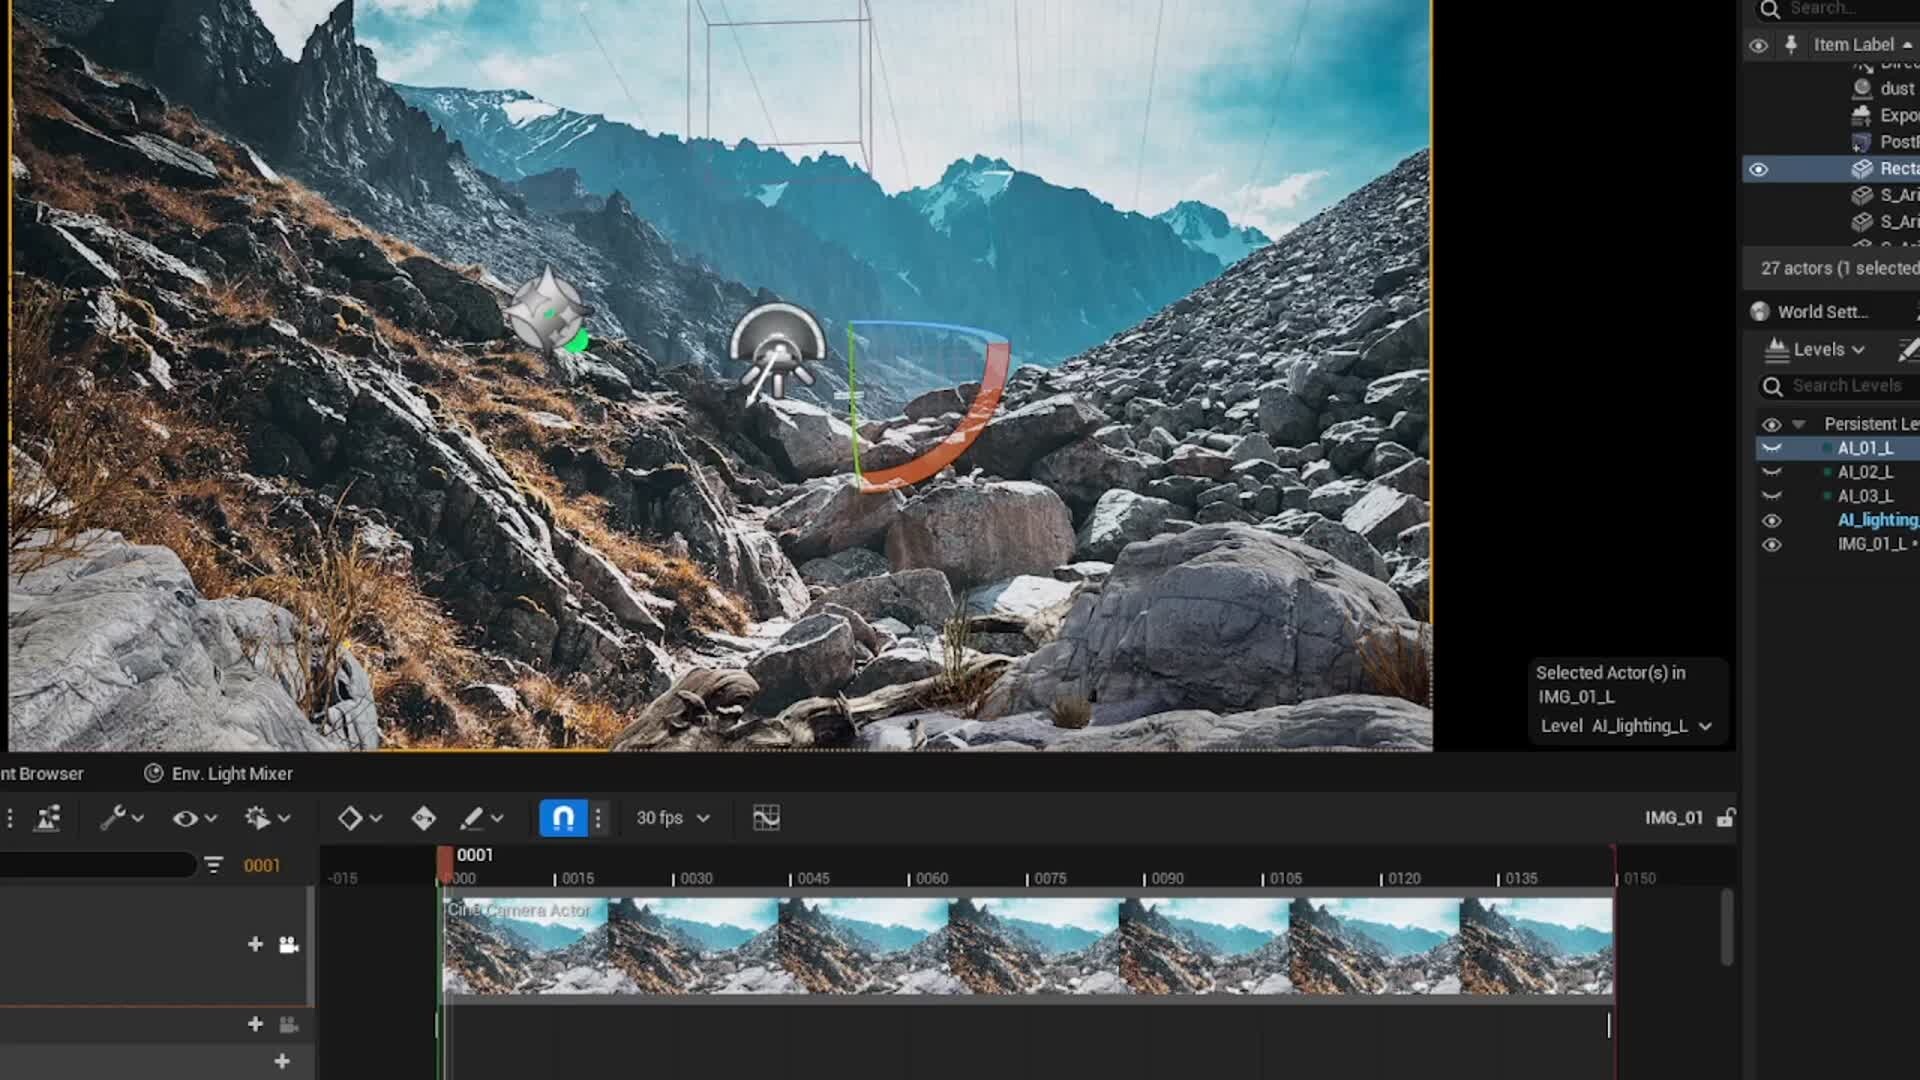Click the Sequencer track search field
This screenshot has width=1920, height=1080.
(x=97, y=865)
